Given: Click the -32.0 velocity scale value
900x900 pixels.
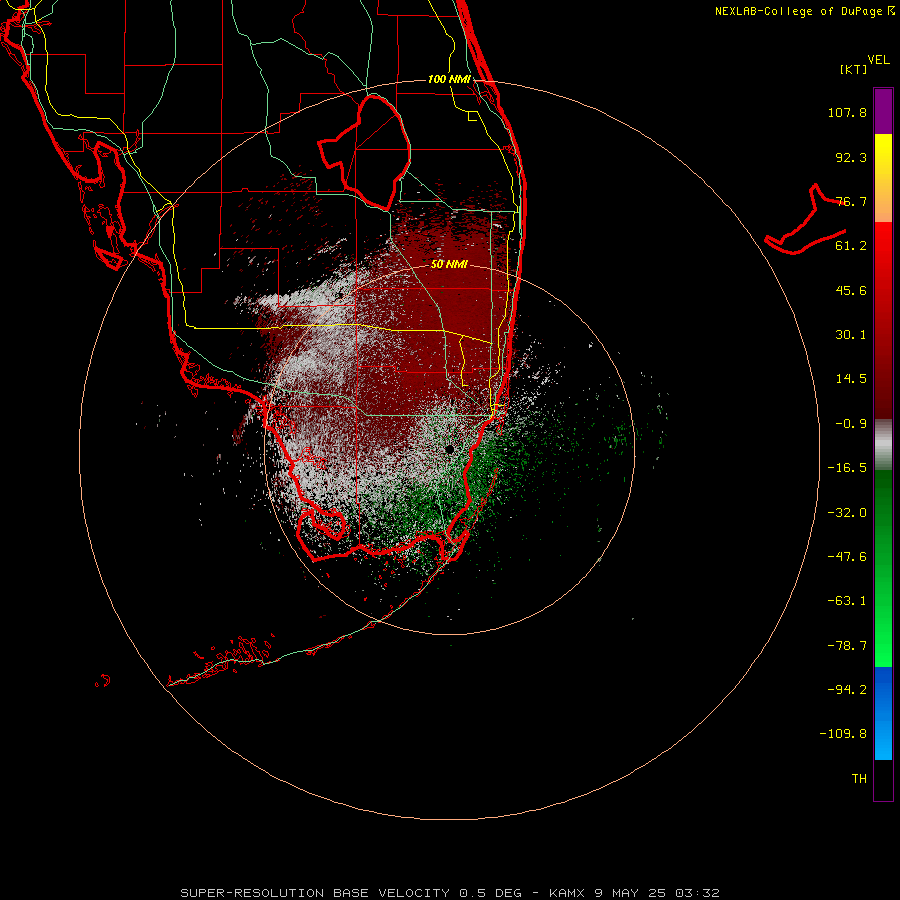Looking at the screenshot, I should point(847,513).
